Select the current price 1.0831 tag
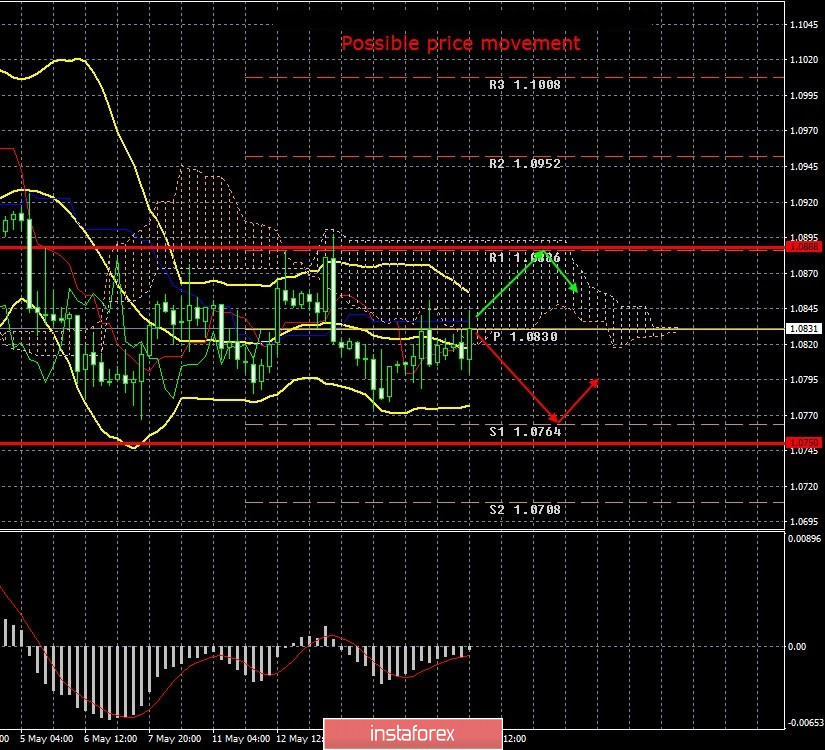825x750 pixels. 803,328
